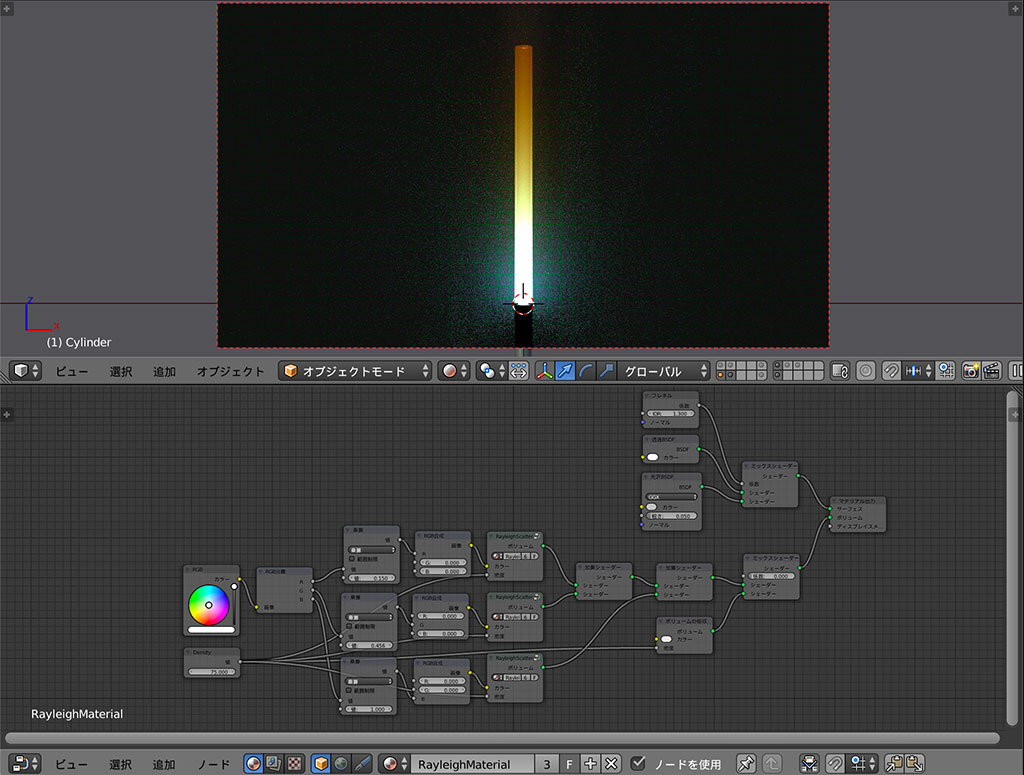Click the material user count 3 button

(547, 763)
